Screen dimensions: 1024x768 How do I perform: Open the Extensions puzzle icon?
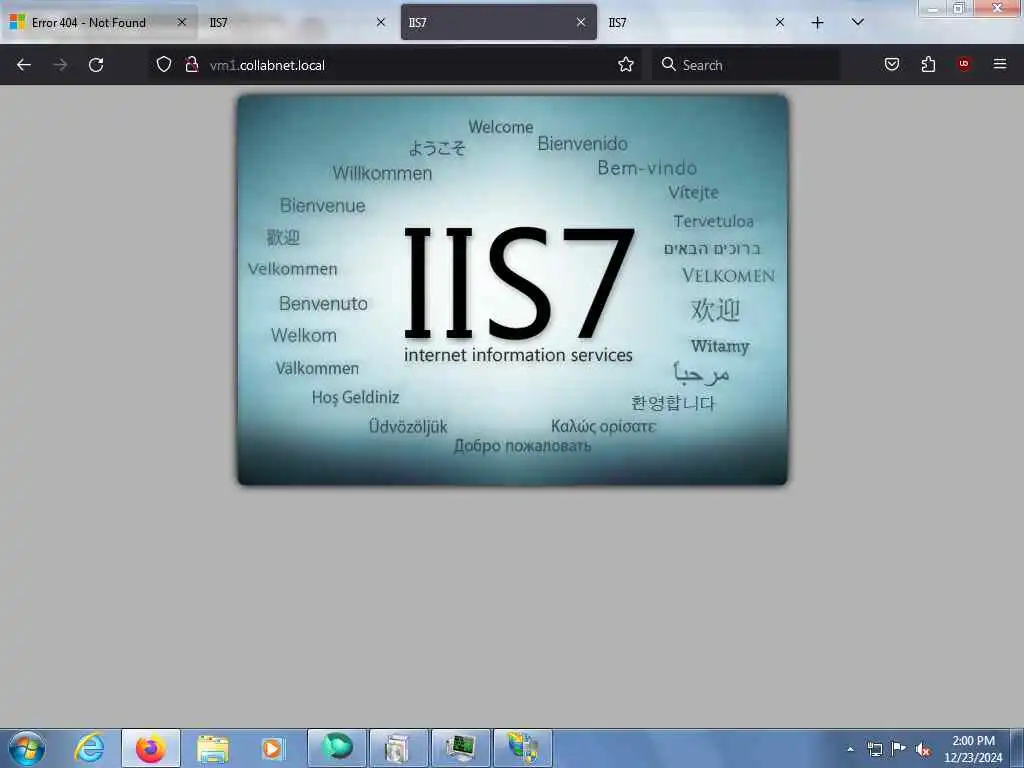928,64
